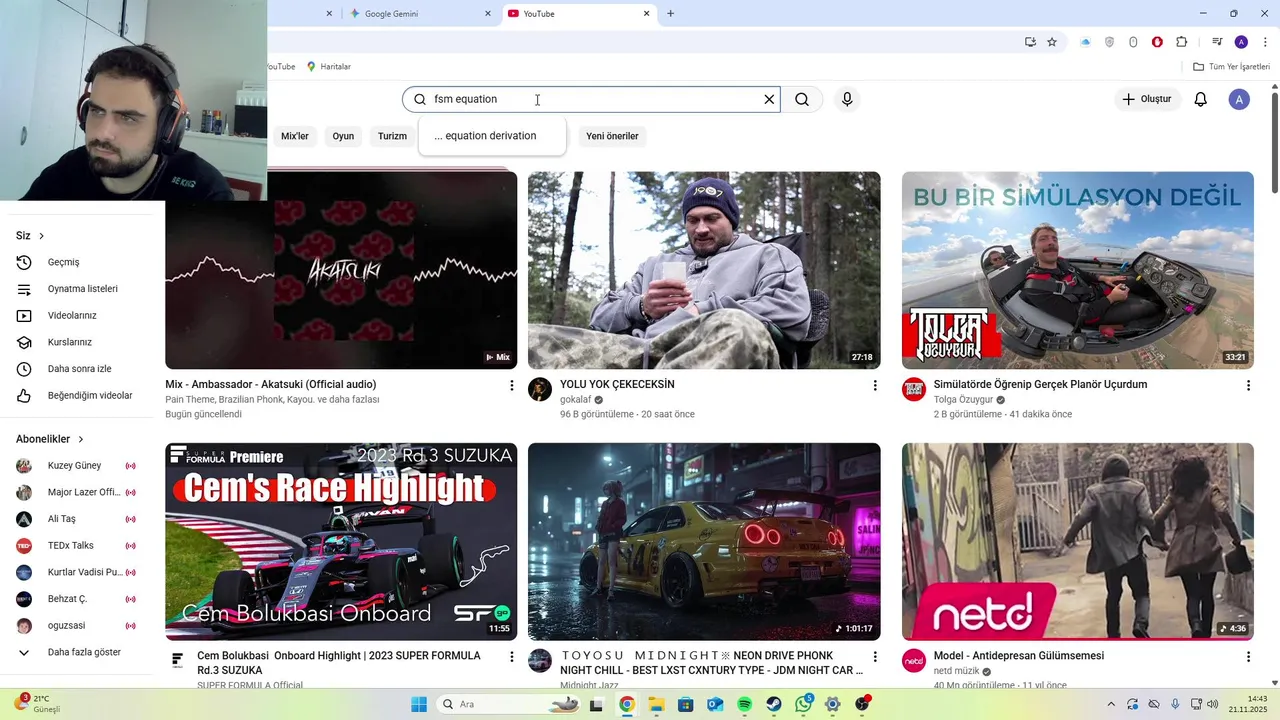Open WhatsApp from the taskbar

[803, 704]
